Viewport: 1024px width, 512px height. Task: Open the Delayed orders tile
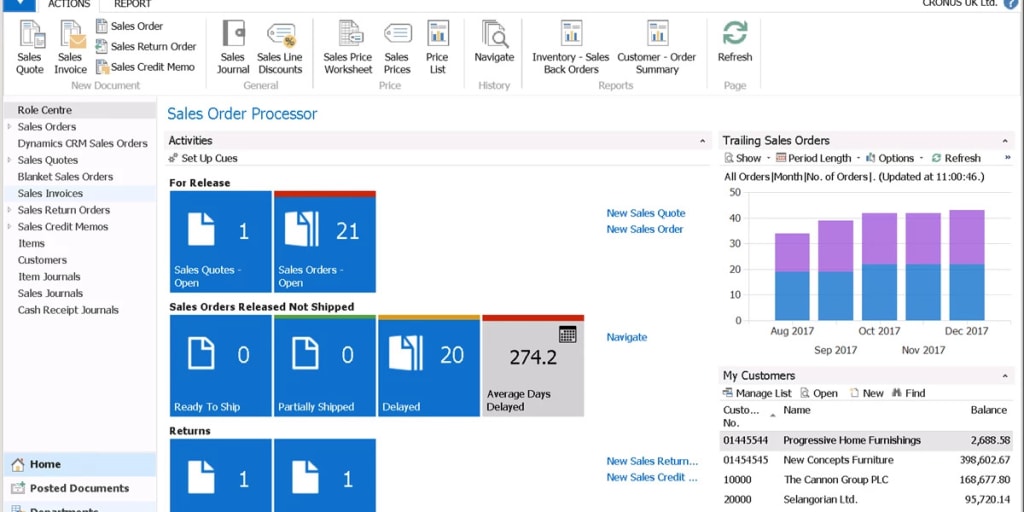(429, 366)
